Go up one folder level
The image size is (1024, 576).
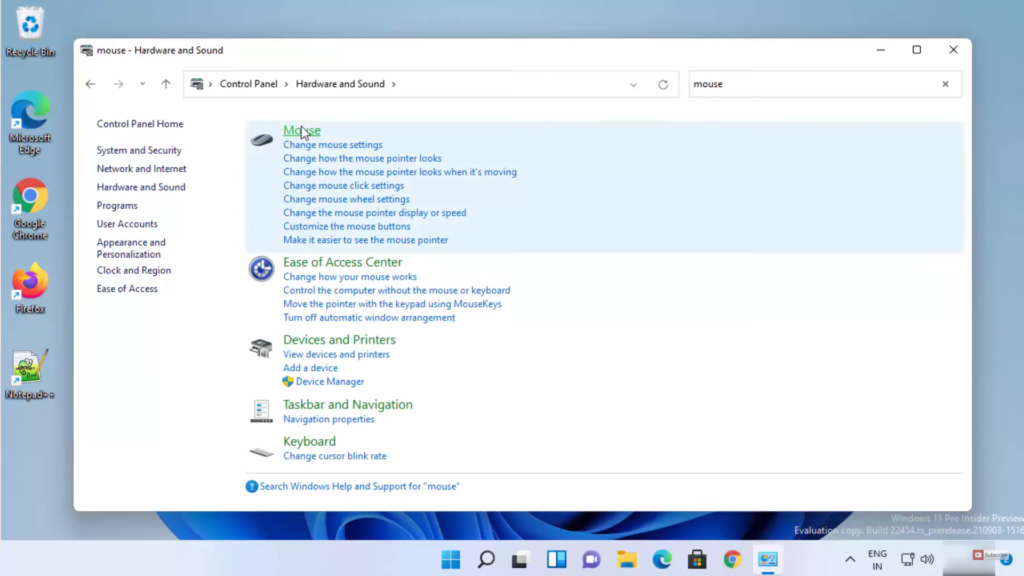pyautogui.click(x=166, y=85)
